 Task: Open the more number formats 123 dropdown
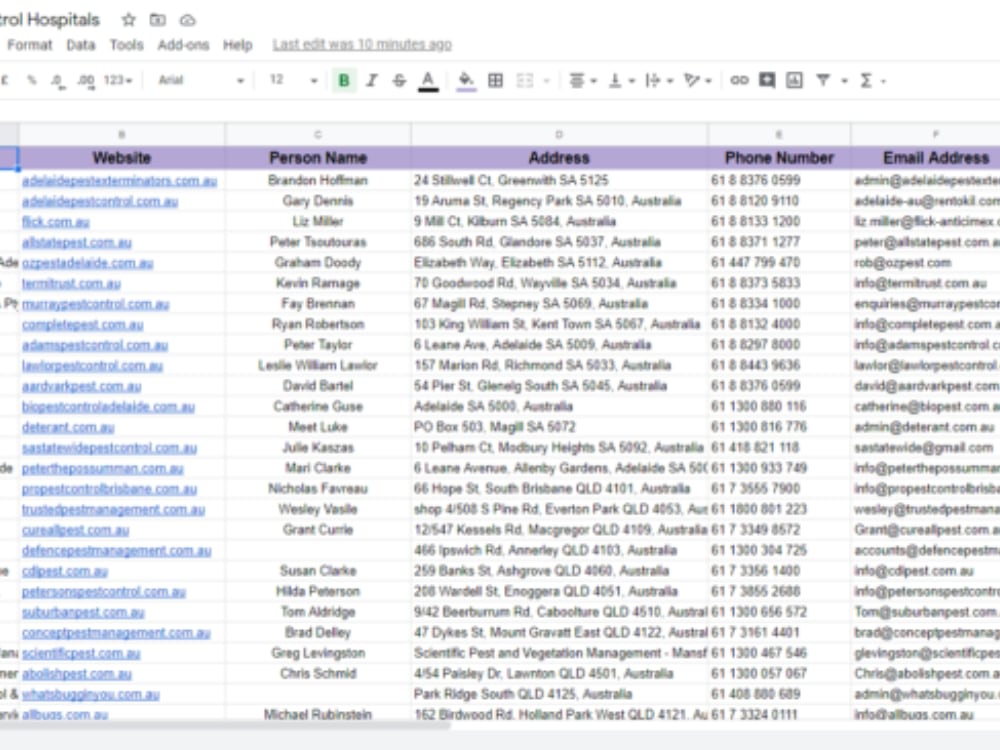click(117, 80)
